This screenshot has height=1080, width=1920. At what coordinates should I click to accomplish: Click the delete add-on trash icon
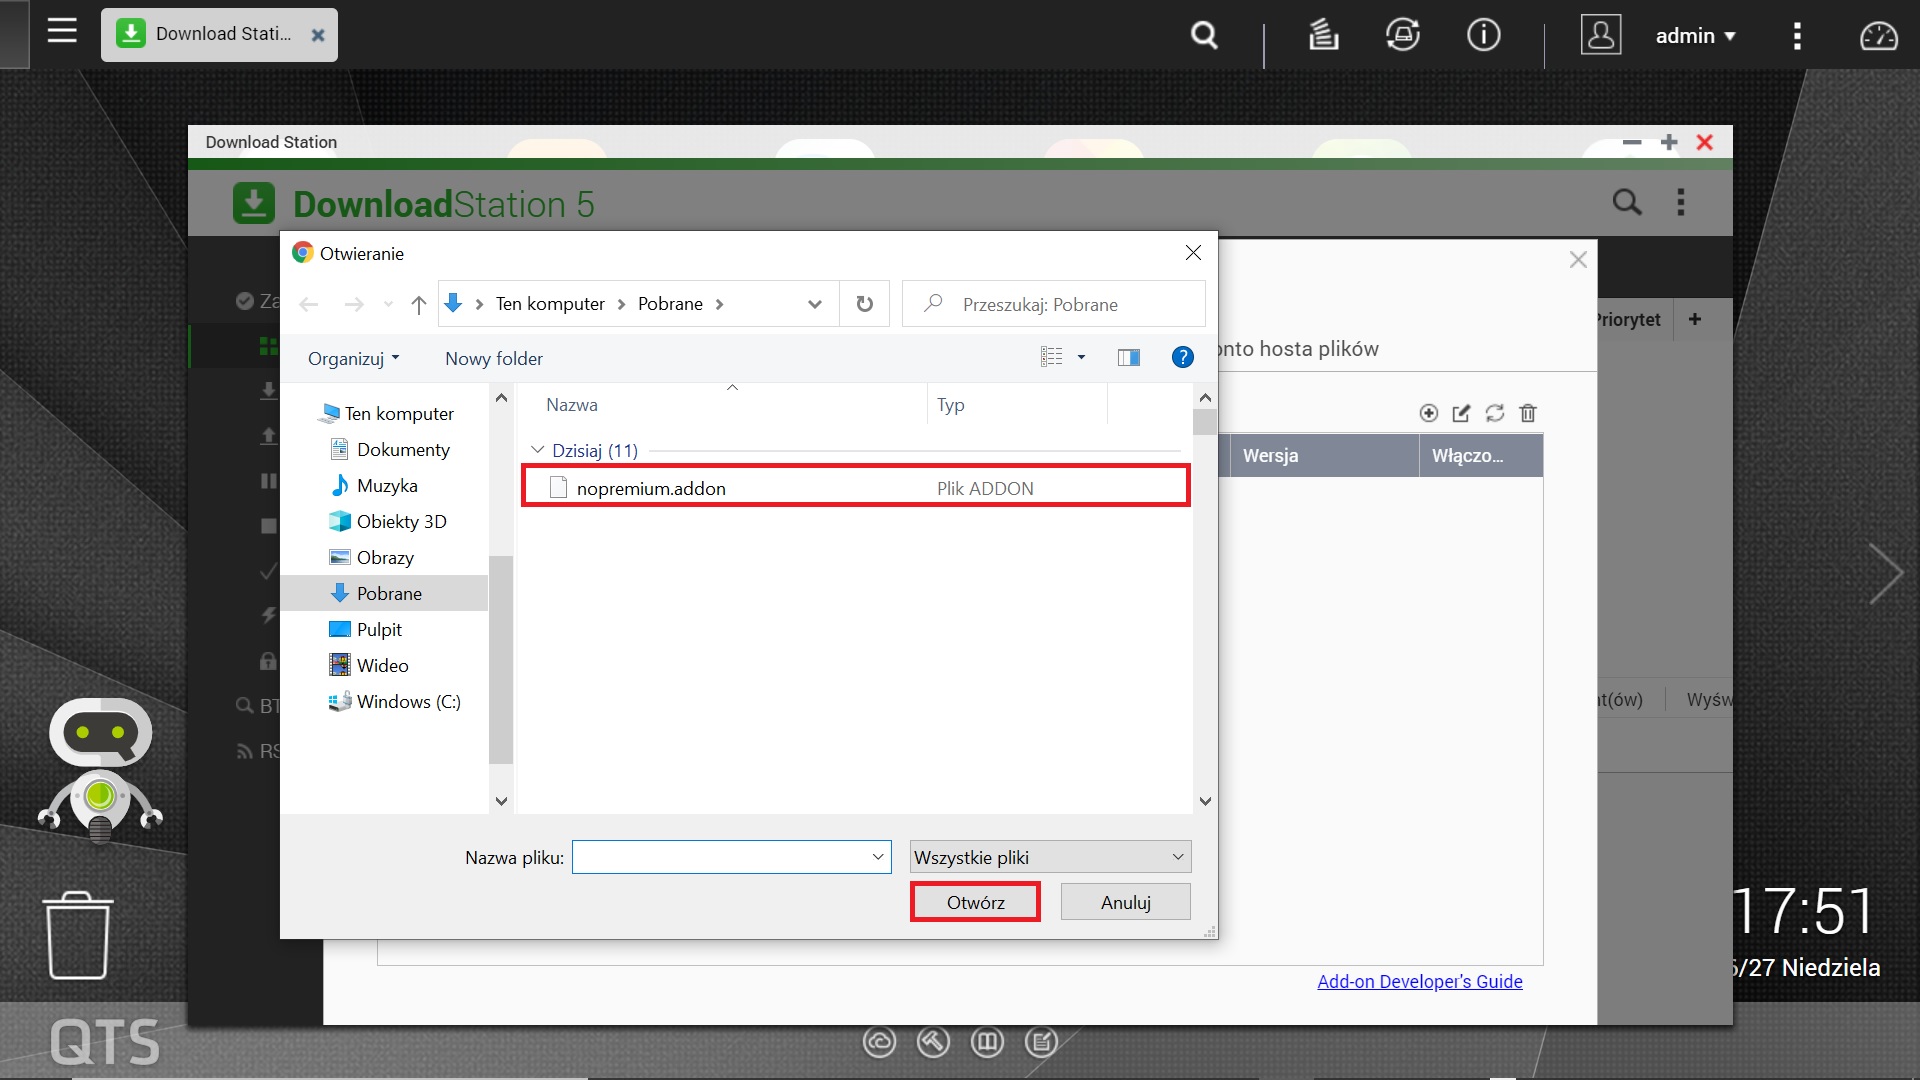tap(1528, 413)
